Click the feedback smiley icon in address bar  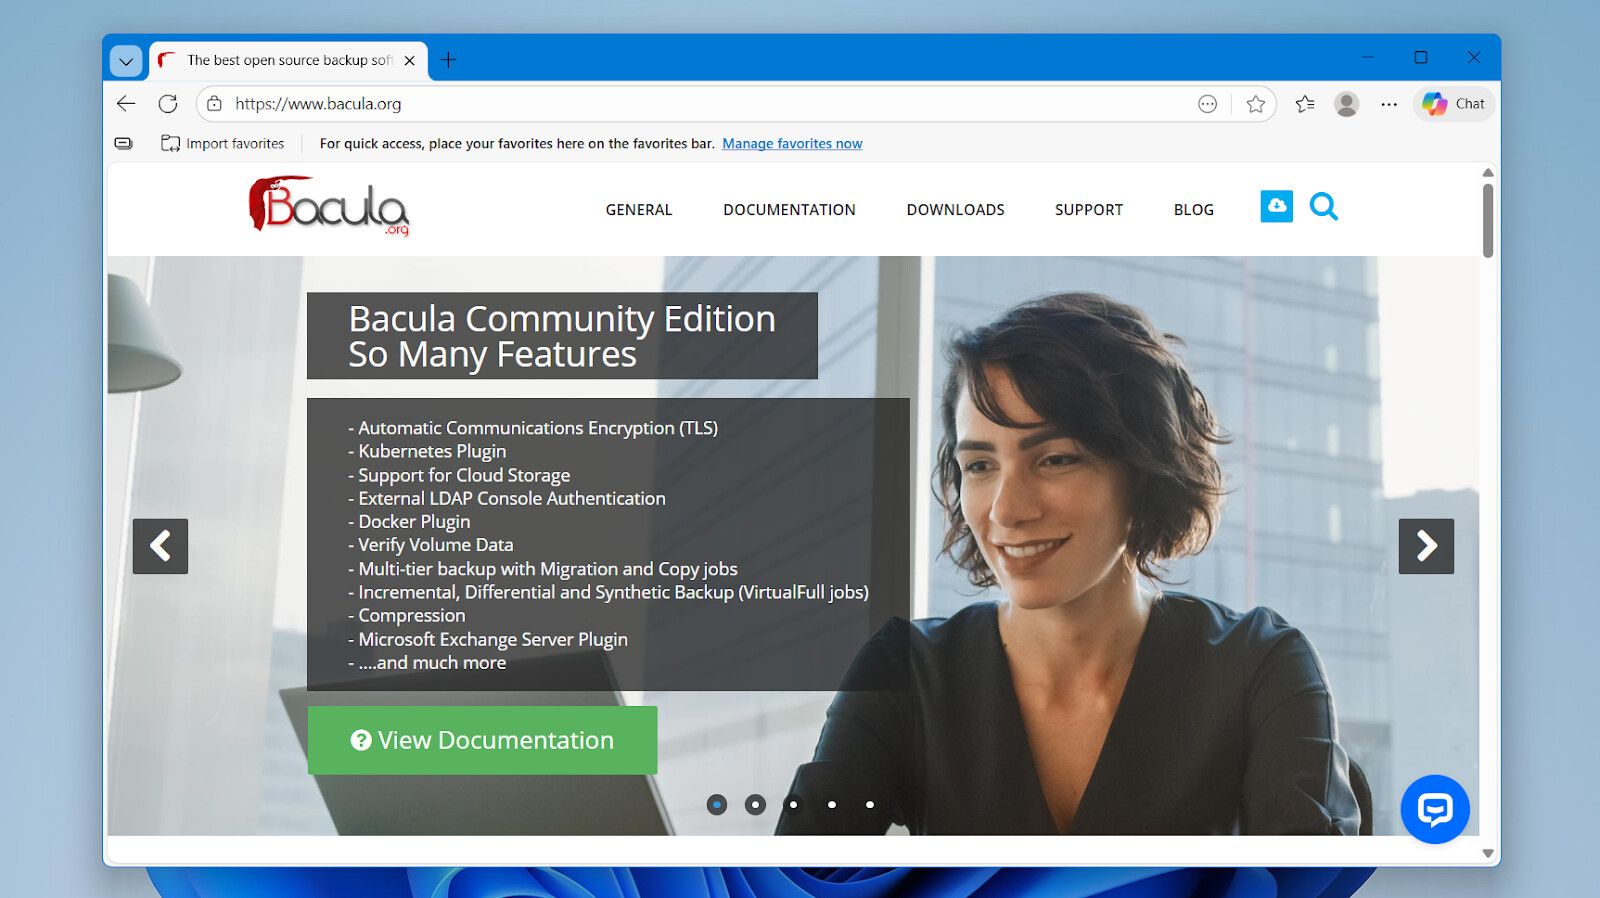[1208, 104]
